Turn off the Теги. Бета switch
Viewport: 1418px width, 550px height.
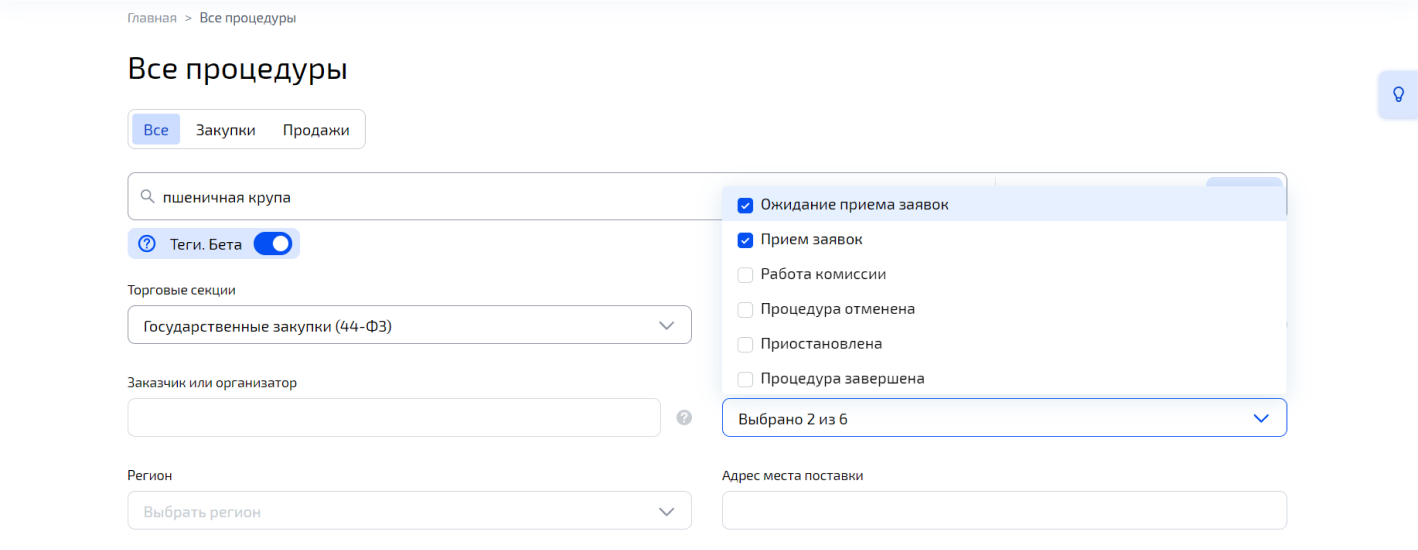point(272,244)
